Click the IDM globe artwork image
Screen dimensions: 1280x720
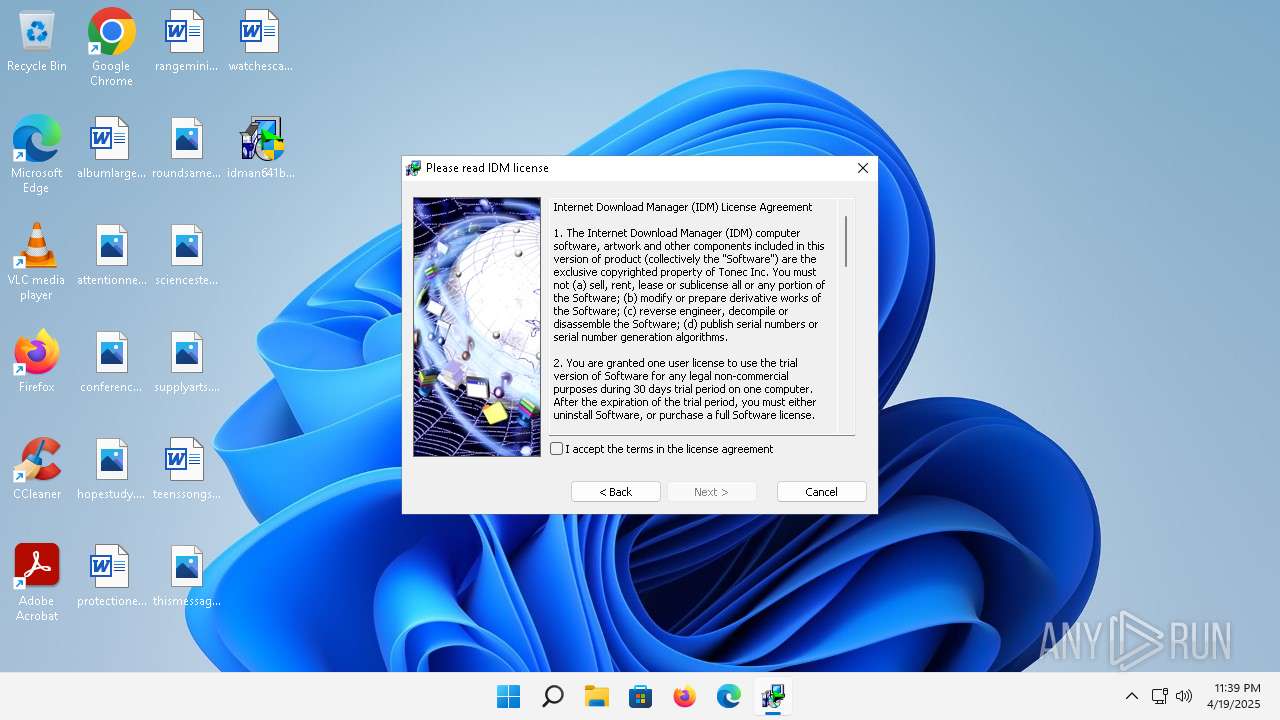(477, 327)
